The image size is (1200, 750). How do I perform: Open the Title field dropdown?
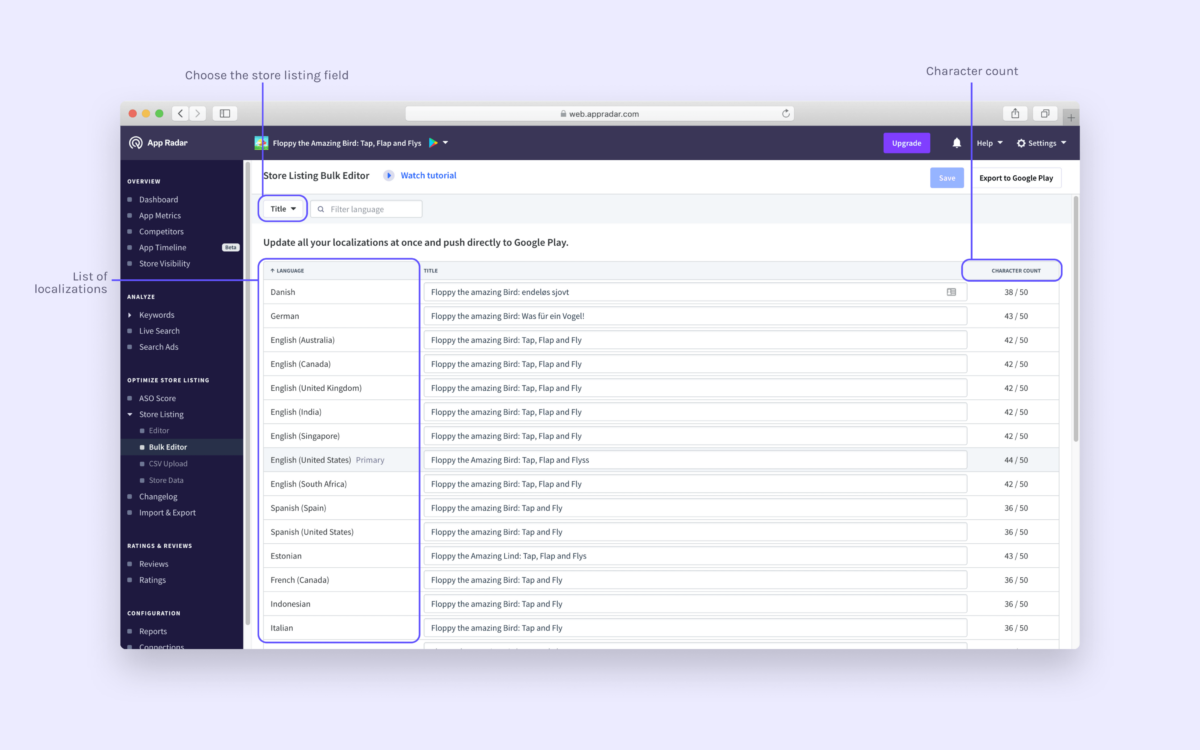(282, 208)
